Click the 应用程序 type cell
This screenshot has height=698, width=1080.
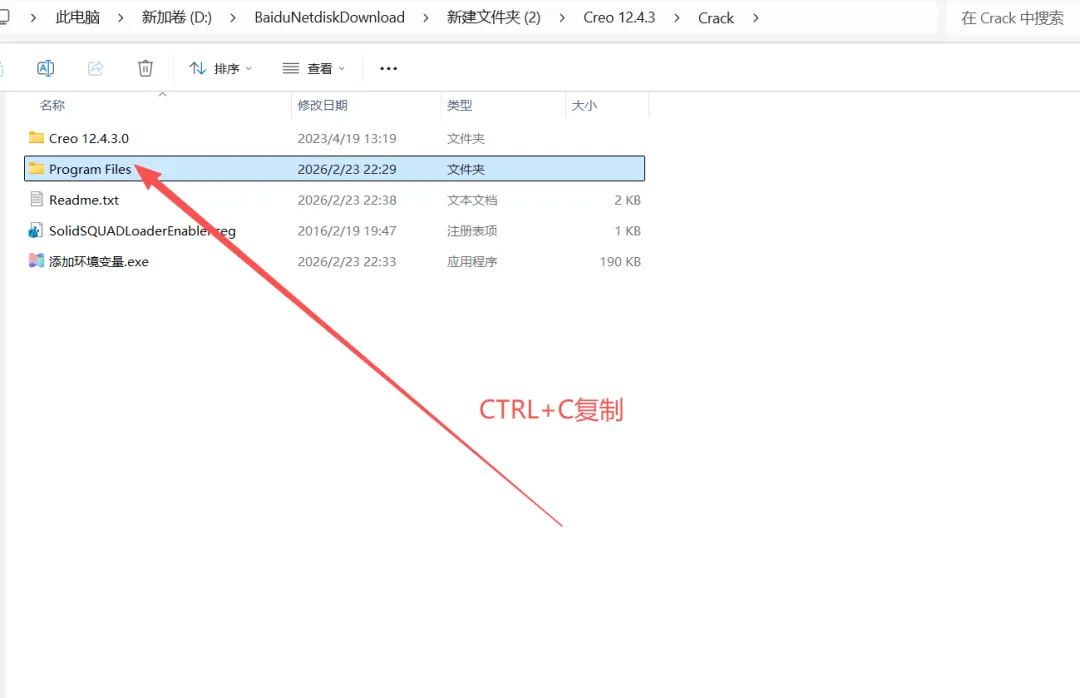point(472,262)
